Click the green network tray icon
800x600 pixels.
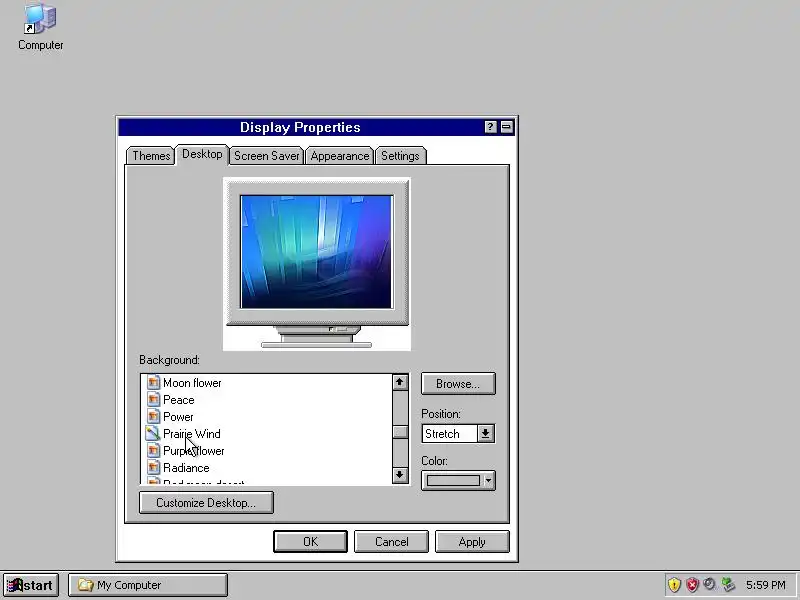[728, 585]
